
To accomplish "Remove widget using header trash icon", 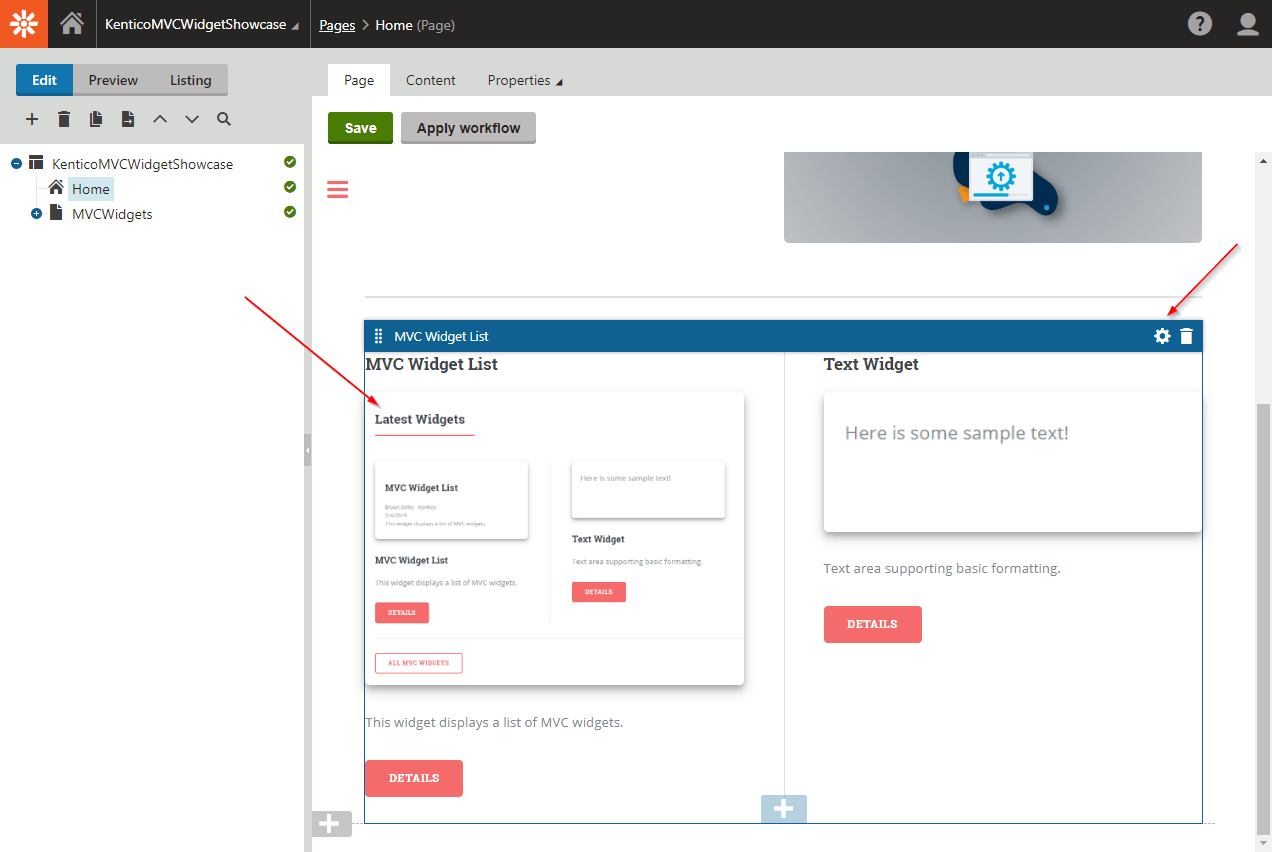I will [1186, 336].
